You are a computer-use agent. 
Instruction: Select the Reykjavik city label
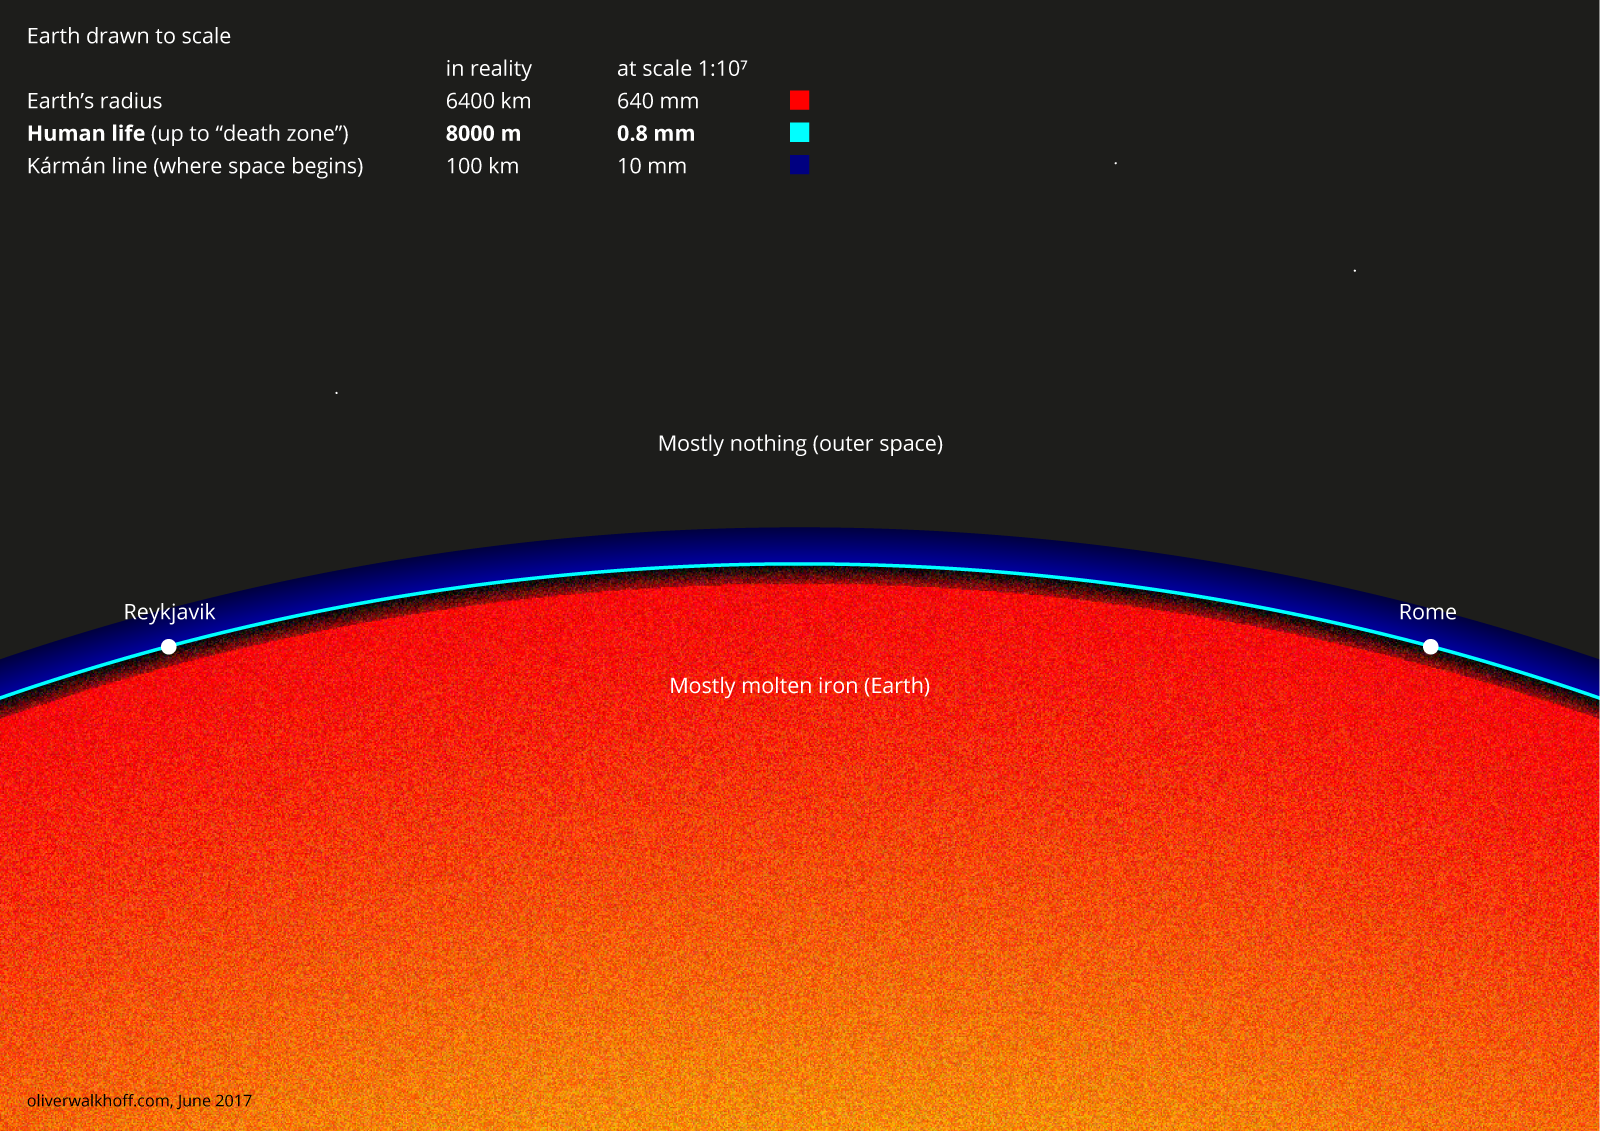[169, 612]
